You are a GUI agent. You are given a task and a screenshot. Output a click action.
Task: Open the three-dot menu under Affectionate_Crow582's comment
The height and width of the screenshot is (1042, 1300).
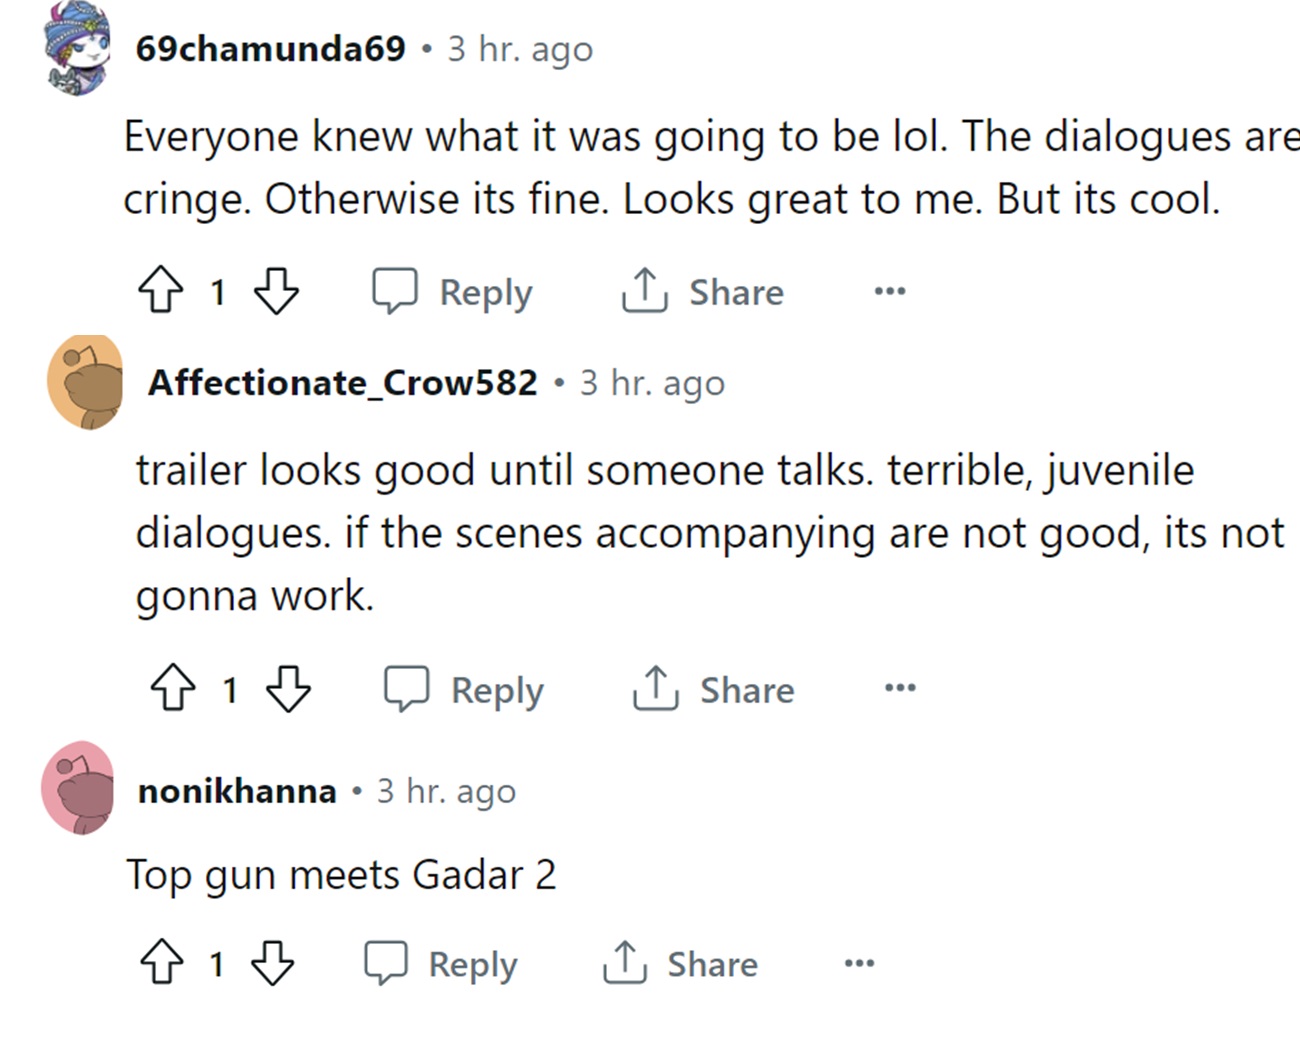(898, 688)
